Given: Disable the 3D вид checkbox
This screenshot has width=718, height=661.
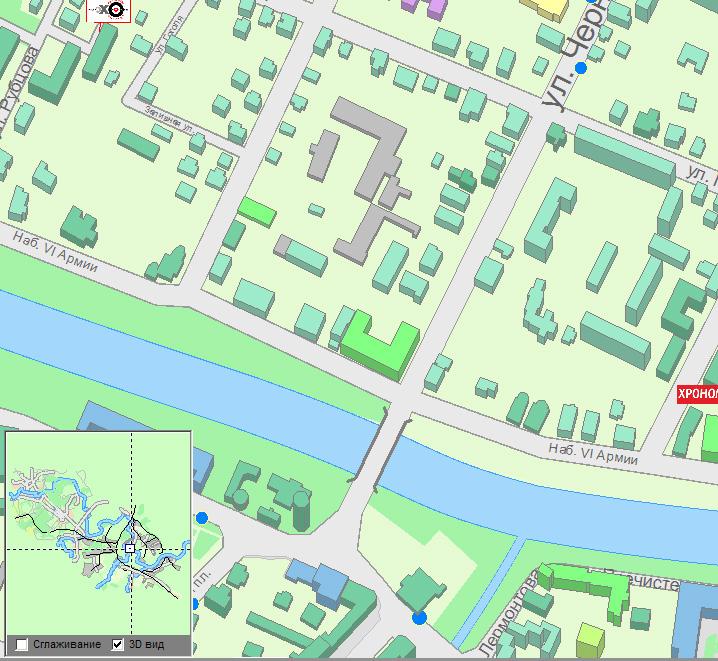Looking at the screenshot, I should click(118, 645).
